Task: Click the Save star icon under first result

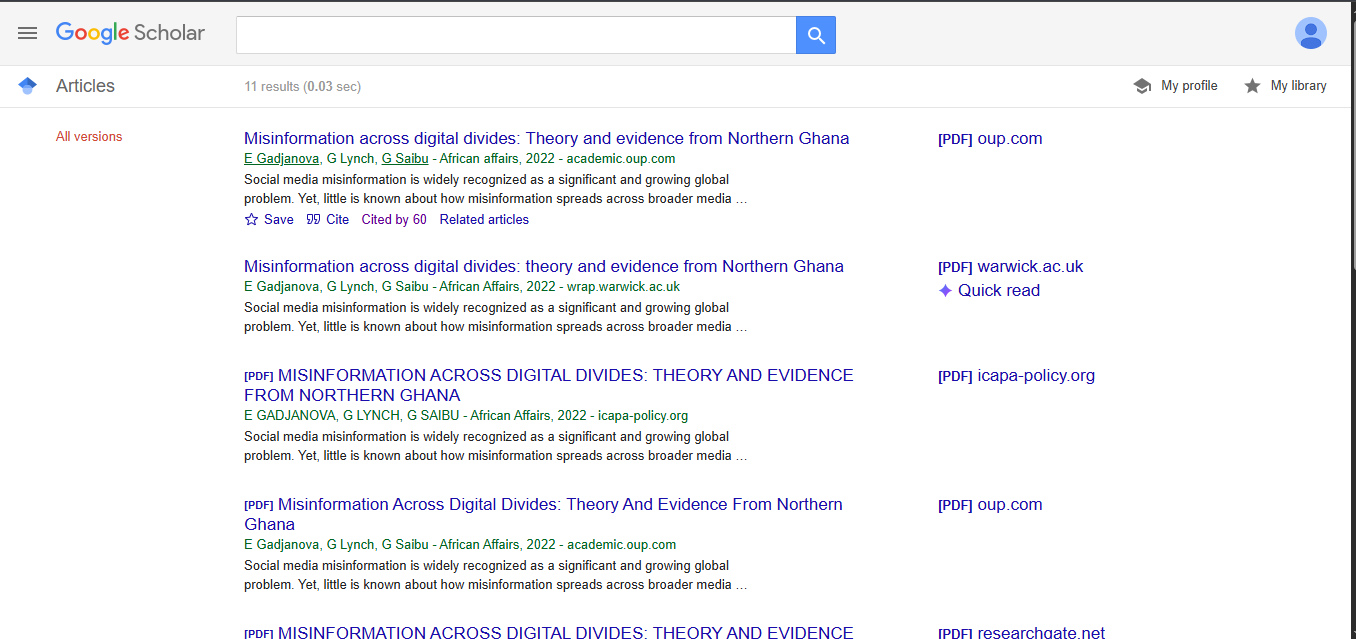Action: (251, 219)
